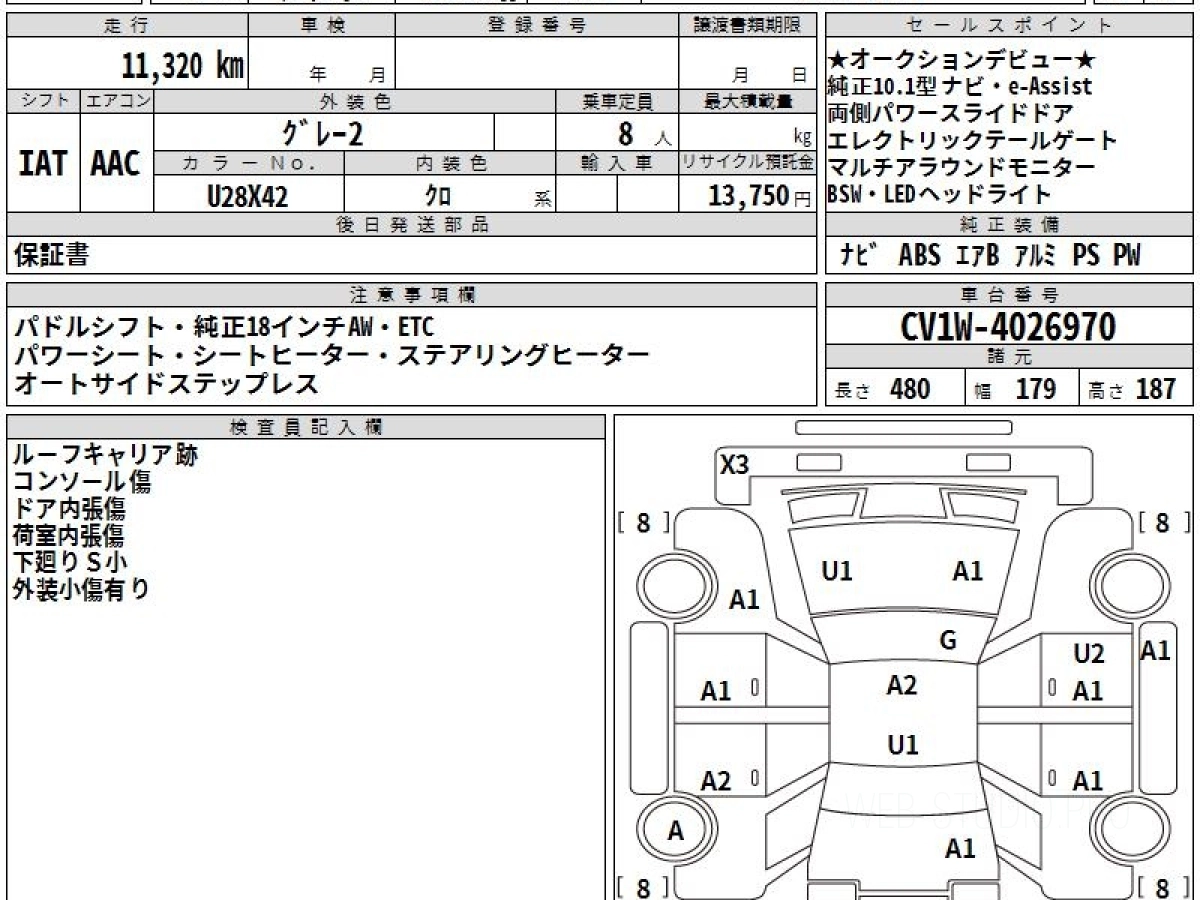Click the seating capacity 8 人
Screen dimensions: 1200x900
(644, 133)
